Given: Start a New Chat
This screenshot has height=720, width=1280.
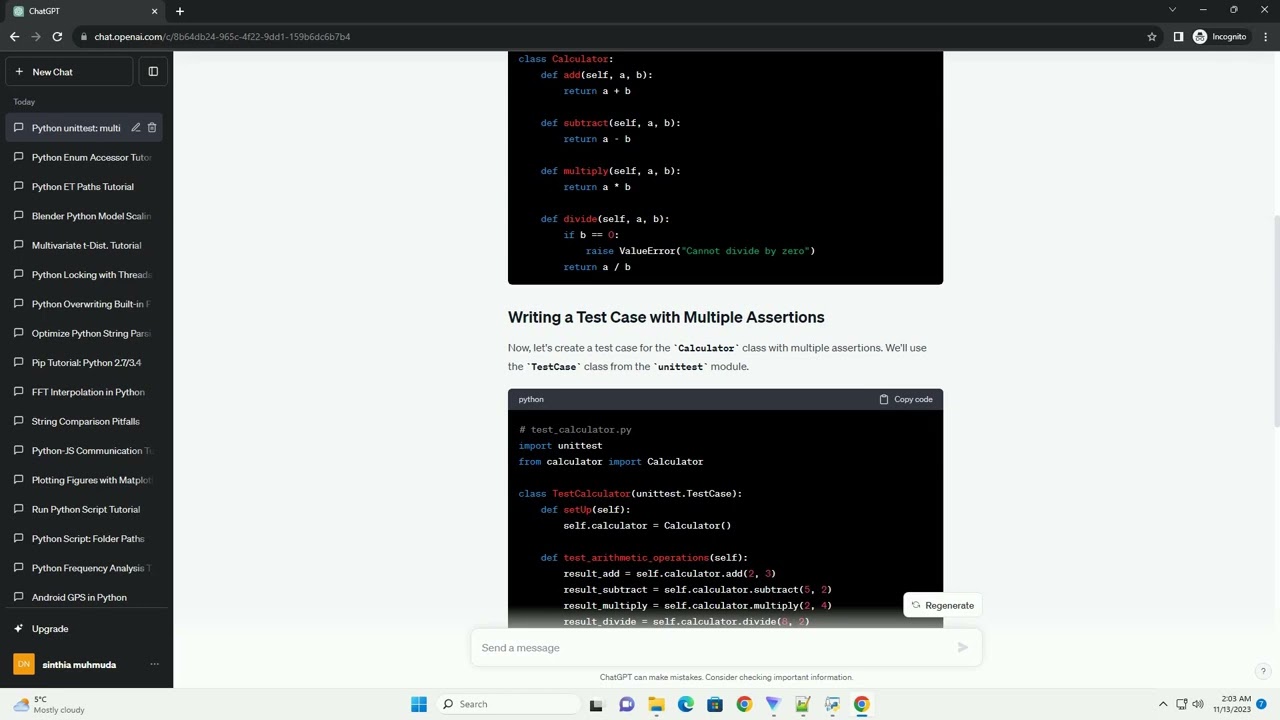Looking at the screenshot, I should click(69, 72).
